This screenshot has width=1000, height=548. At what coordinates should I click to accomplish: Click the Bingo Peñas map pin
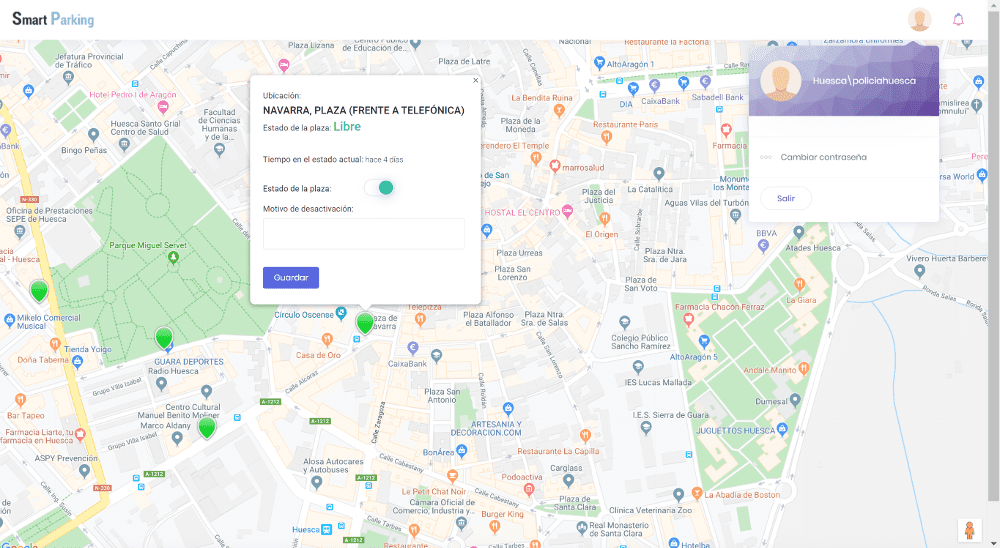[x=94, y=135]
